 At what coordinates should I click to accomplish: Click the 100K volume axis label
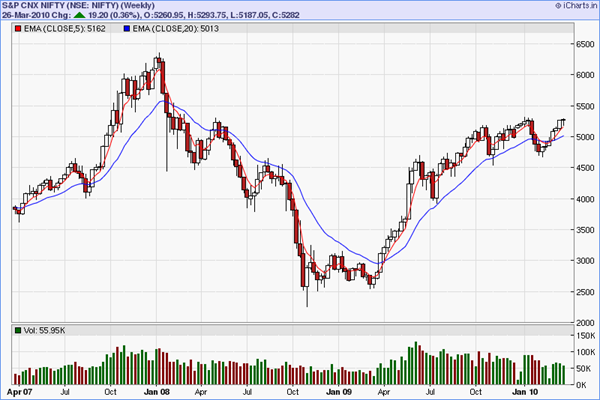[x=586, y=352]
